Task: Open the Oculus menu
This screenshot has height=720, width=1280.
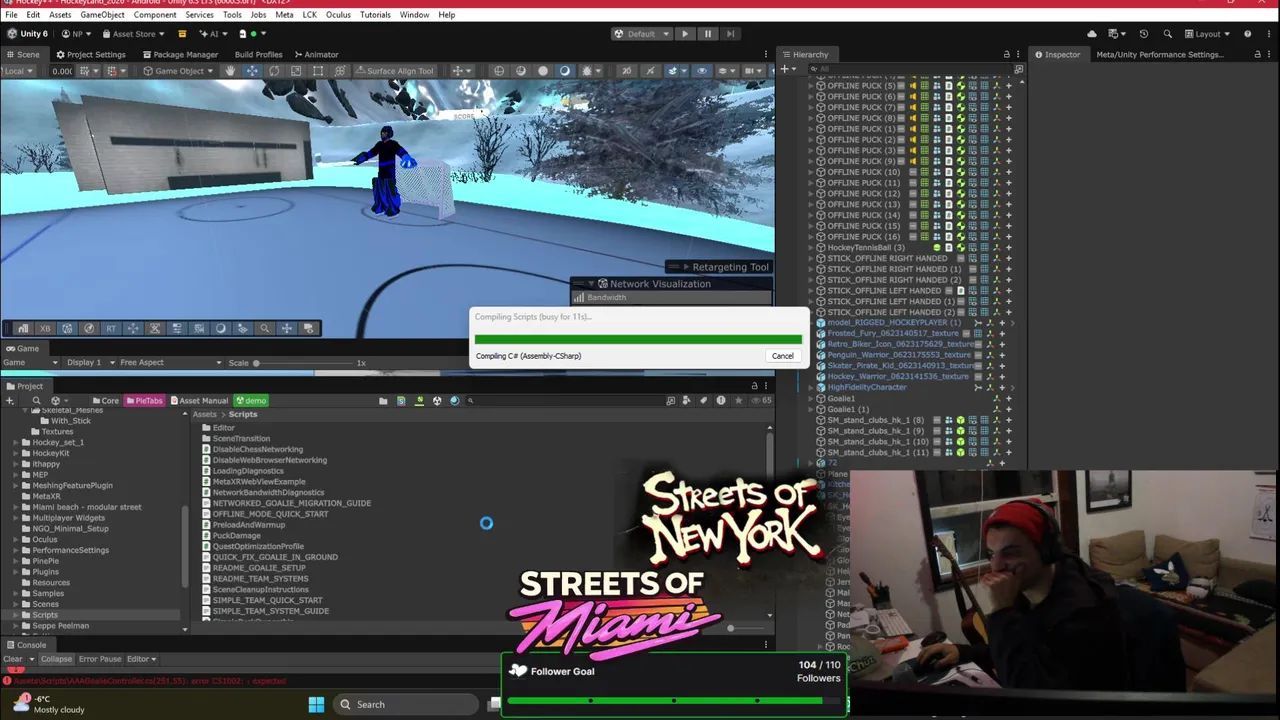Action: [x=338, y=15]
